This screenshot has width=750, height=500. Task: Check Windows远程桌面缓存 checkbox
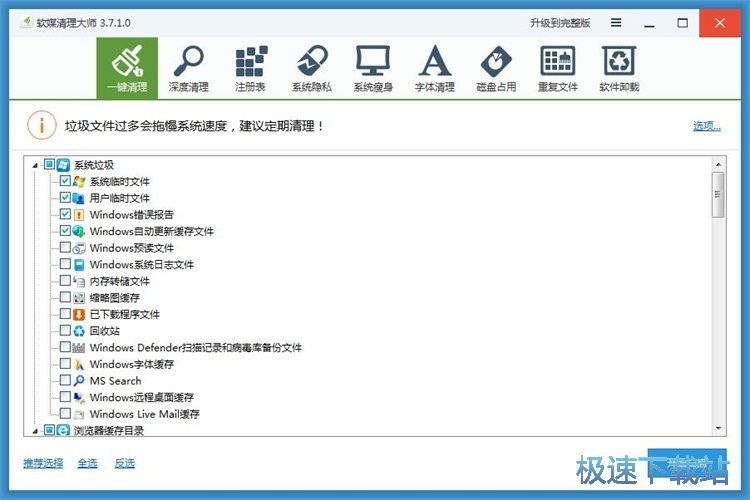pyautogui.click(x=65, y=397)
